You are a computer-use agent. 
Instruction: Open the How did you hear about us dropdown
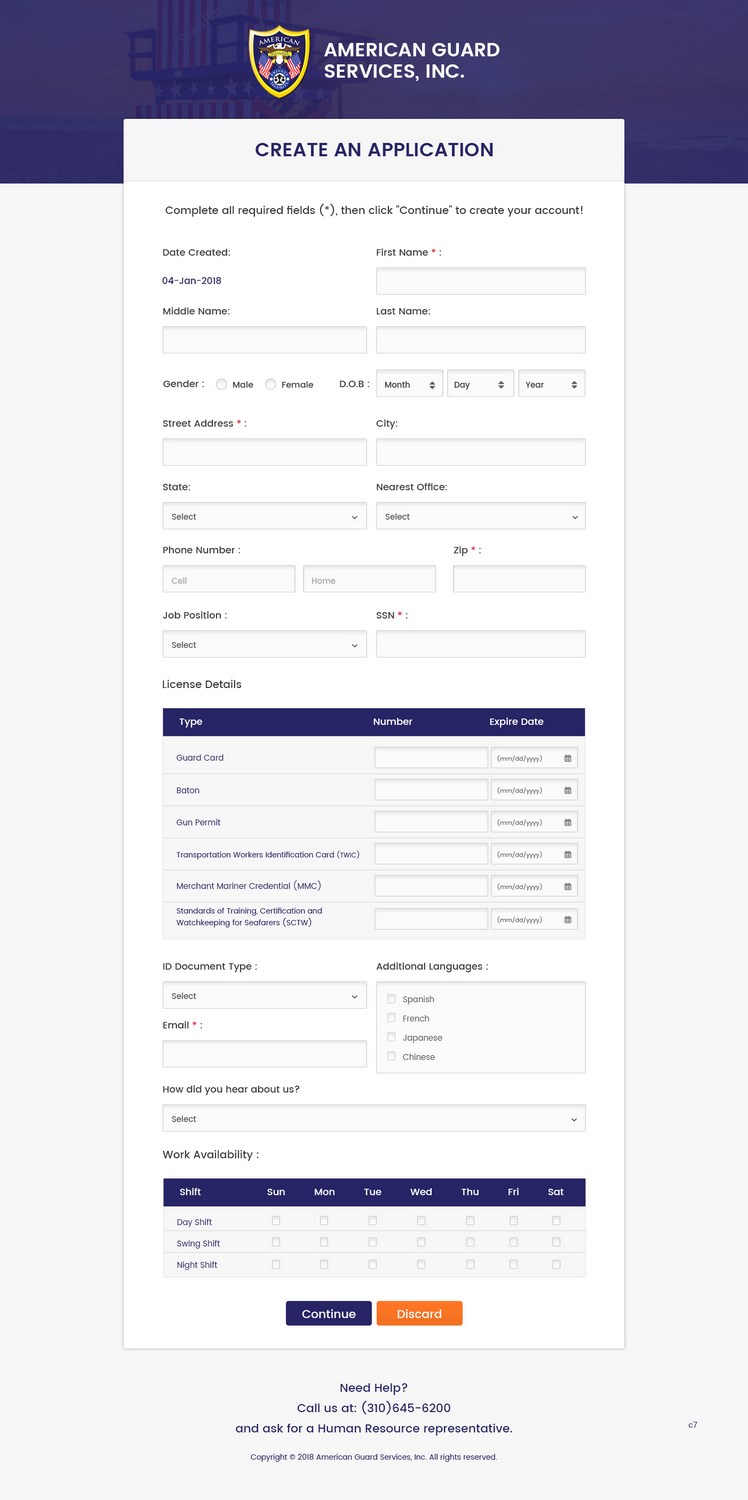click(x=374, y=1117)
